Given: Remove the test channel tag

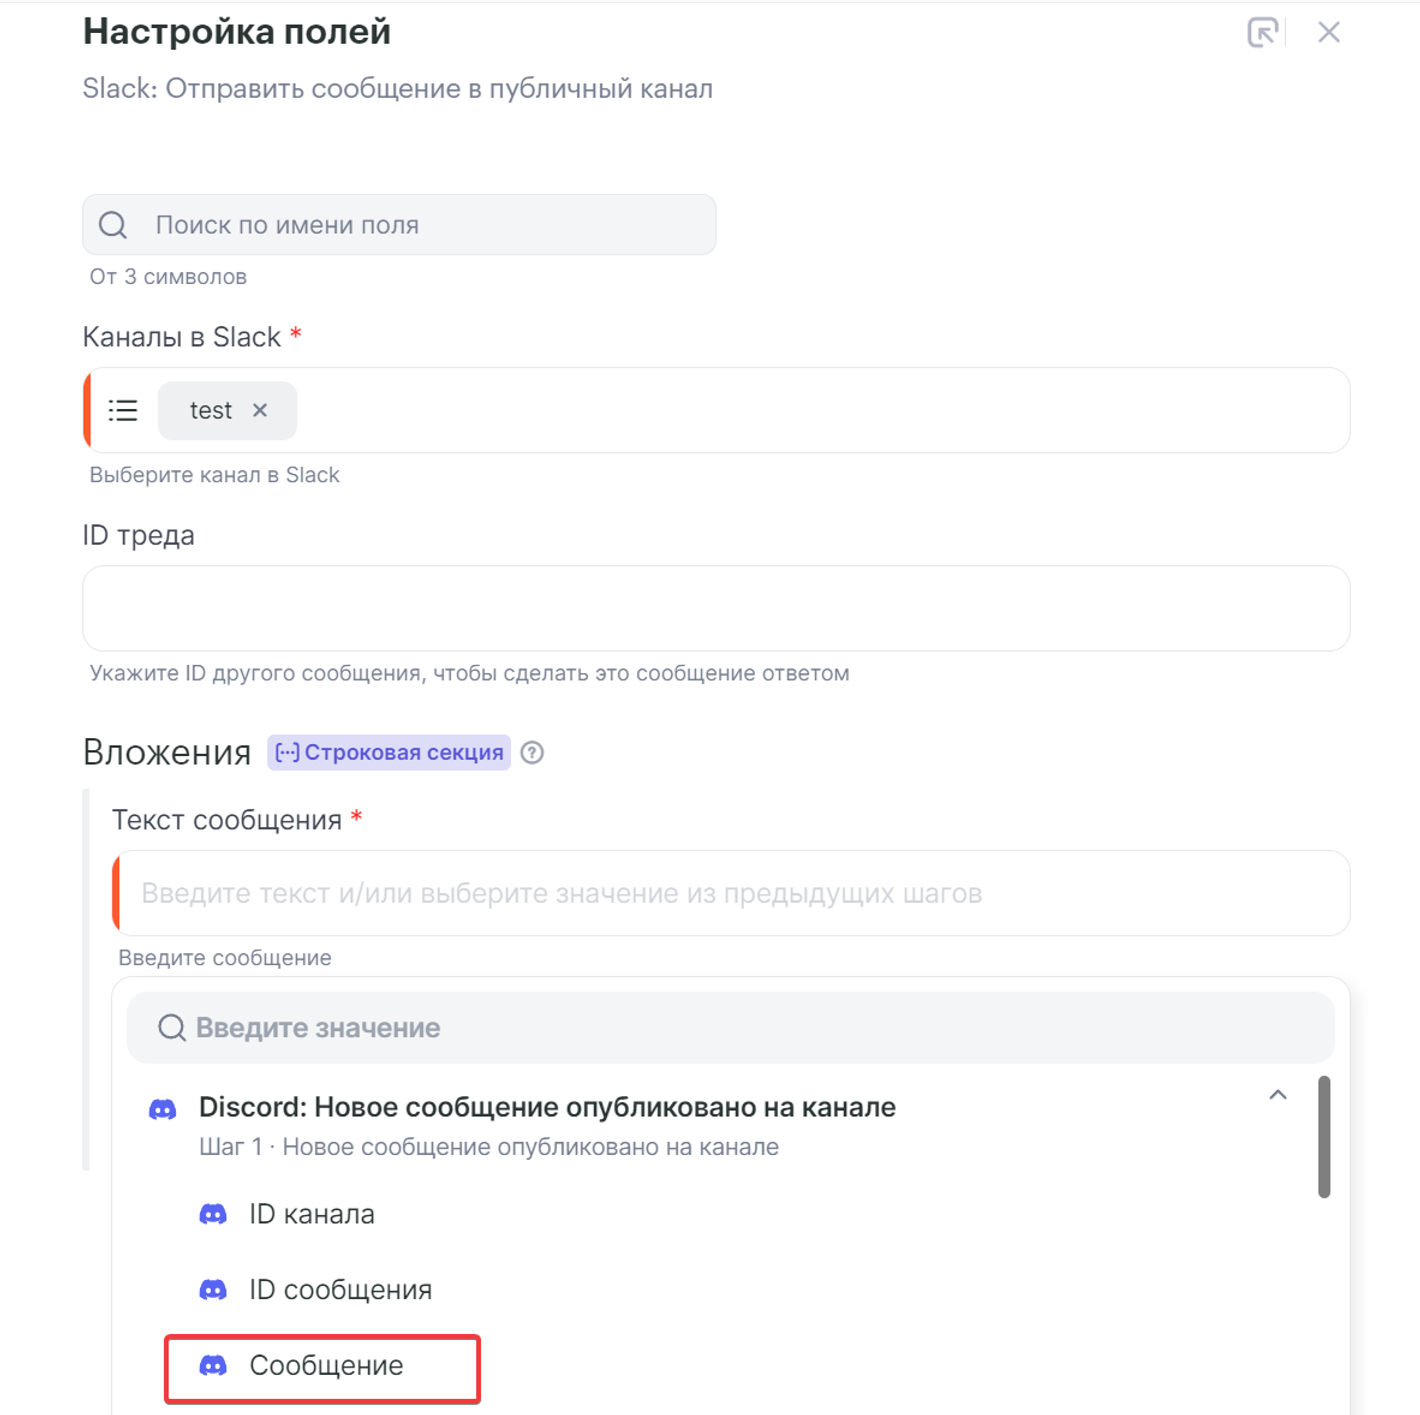Looking at the screenshot, I should pos(260,411).
